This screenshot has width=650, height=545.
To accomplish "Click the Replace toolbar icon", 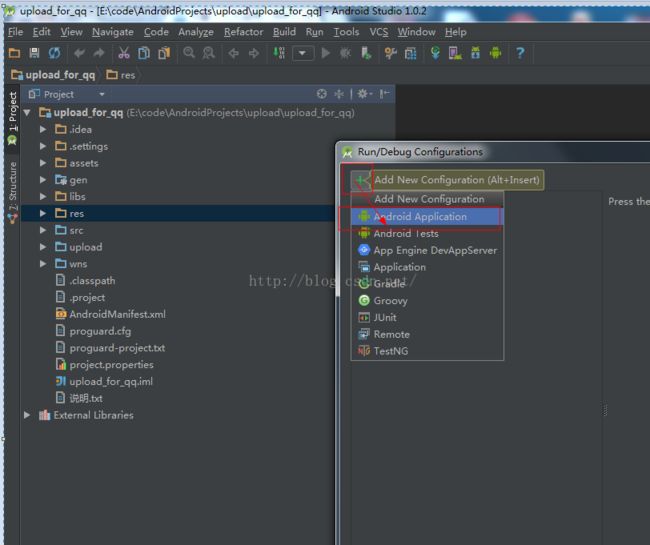I will point(209,53).
